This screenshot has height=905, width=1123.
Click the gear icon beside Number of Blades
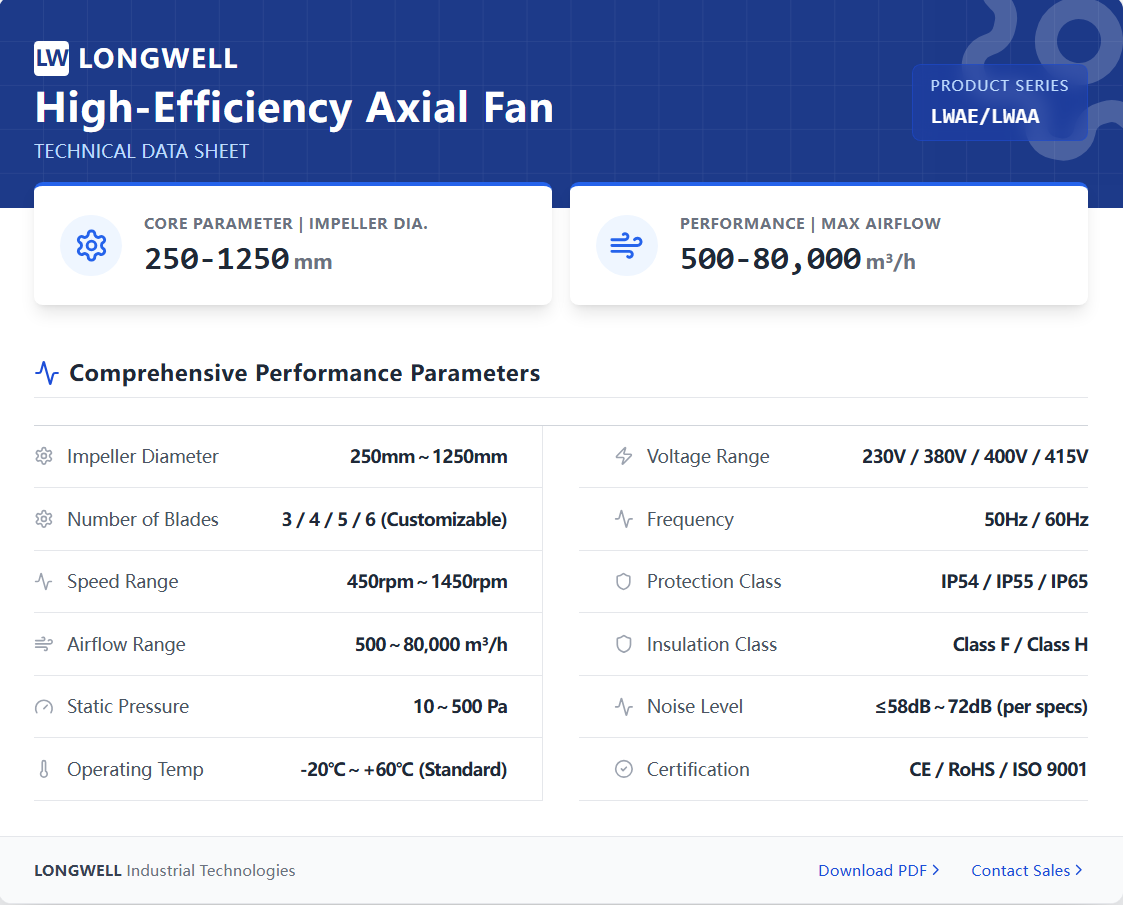click(44, 519)
